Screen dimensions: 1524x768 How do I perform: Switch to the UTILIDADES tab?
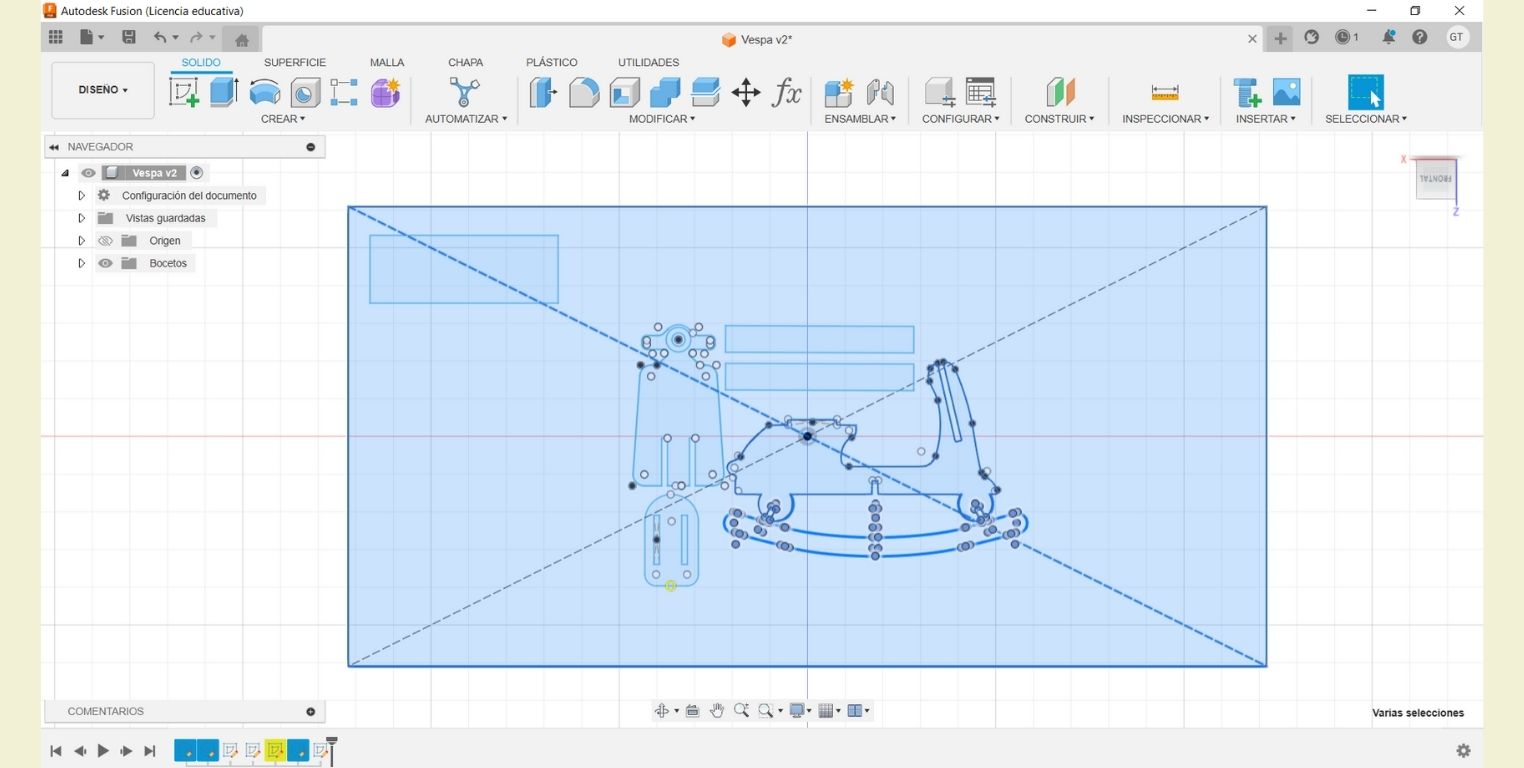click(x=648, y=62)
